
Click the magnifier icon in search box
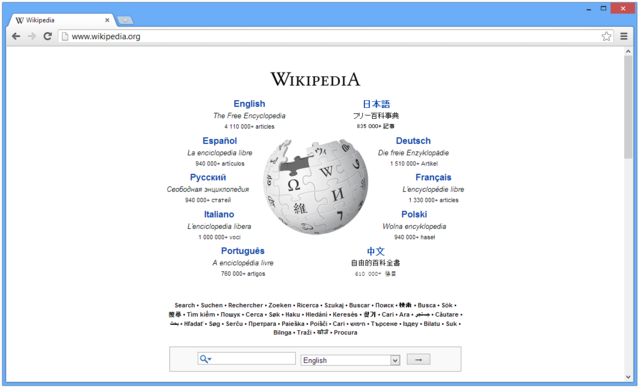tap(205, 359)
